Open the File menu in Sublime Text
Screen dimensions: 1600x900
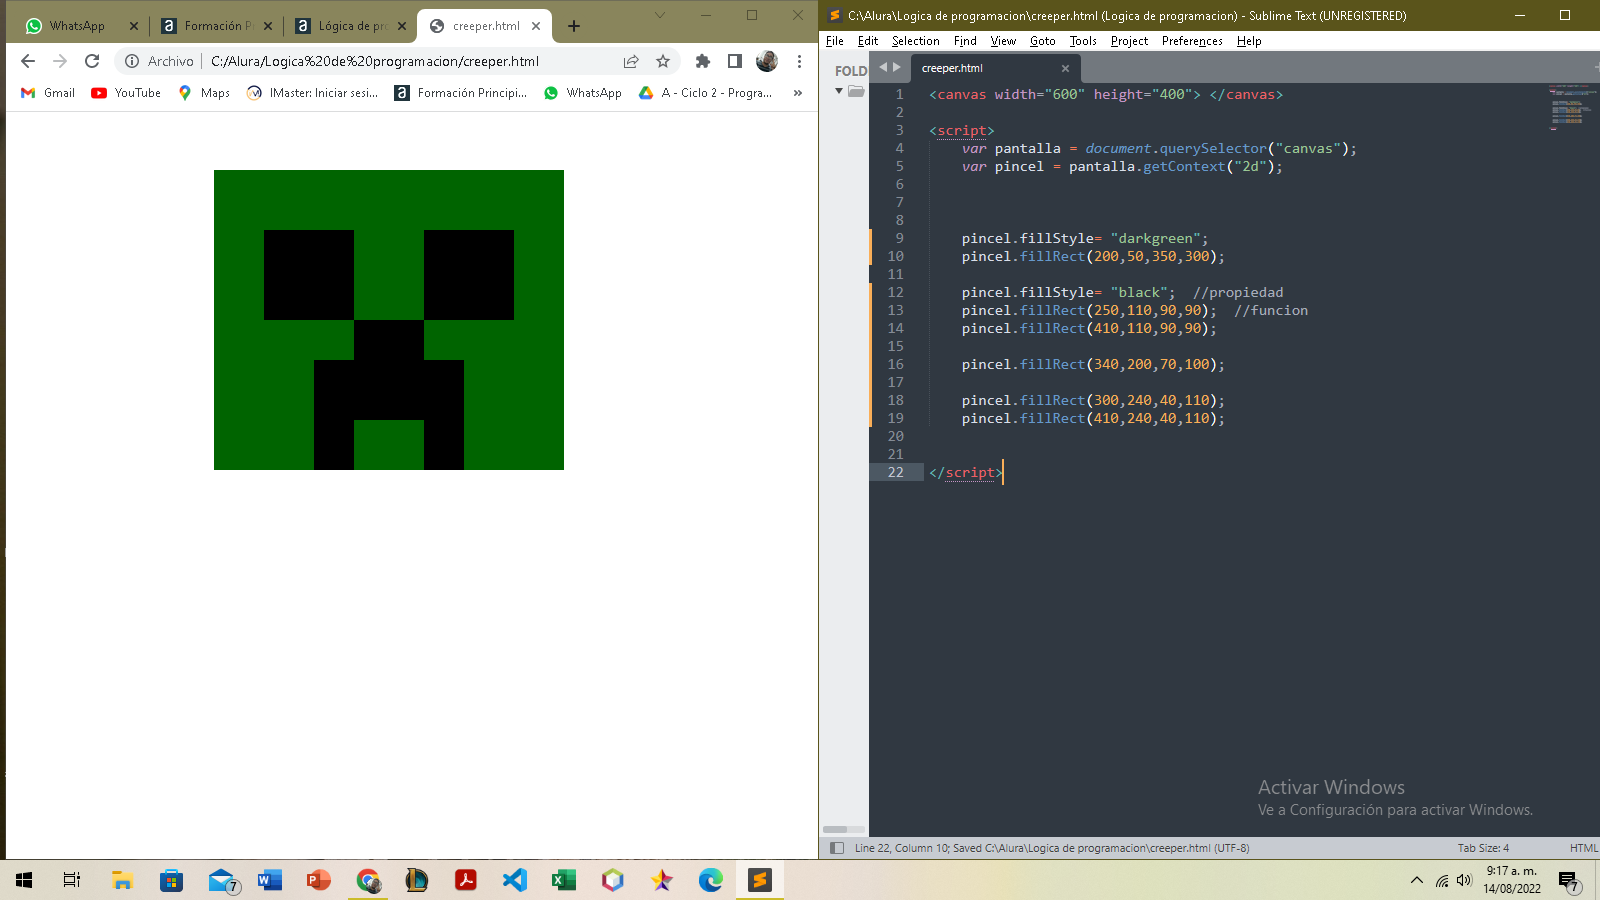[x=835, y=41]
